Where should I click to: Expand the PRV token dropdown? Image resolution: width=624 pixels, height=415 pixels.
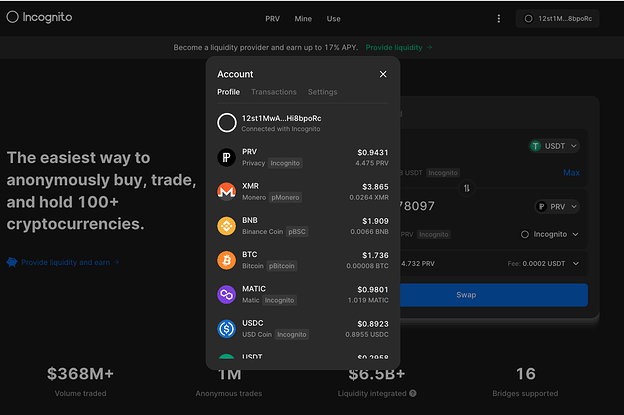pyautogui.click(x=558, y=207)
